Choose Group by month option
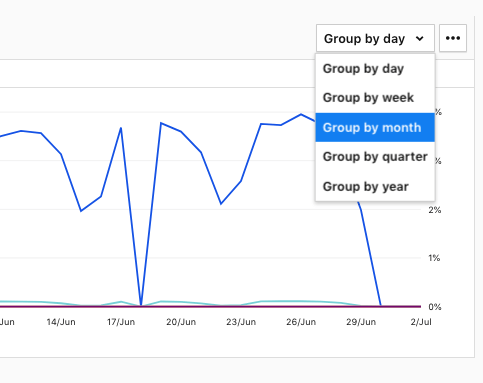 [x=375, y=127]
